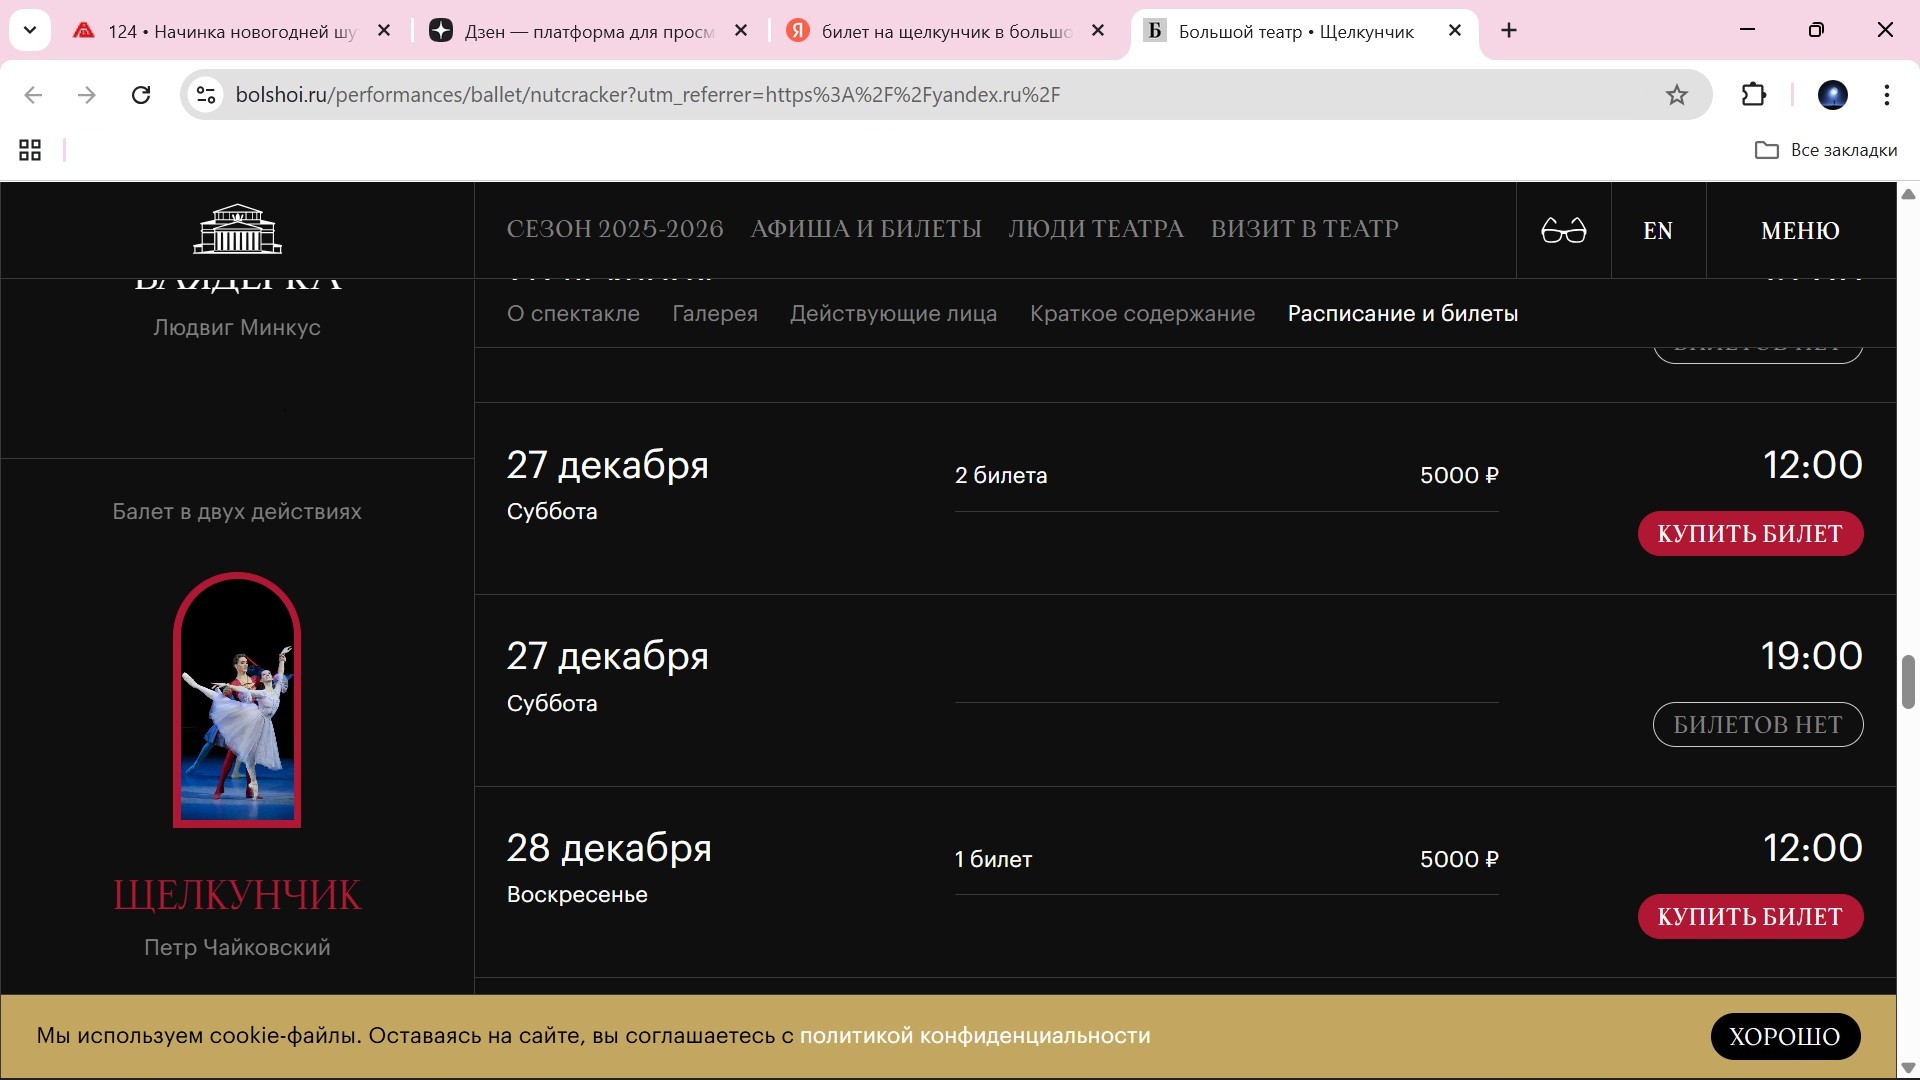Open the Chrome profile avatar
Image resolution: width=1920 pixels, height=1080 pixels.
point(1832,95)
